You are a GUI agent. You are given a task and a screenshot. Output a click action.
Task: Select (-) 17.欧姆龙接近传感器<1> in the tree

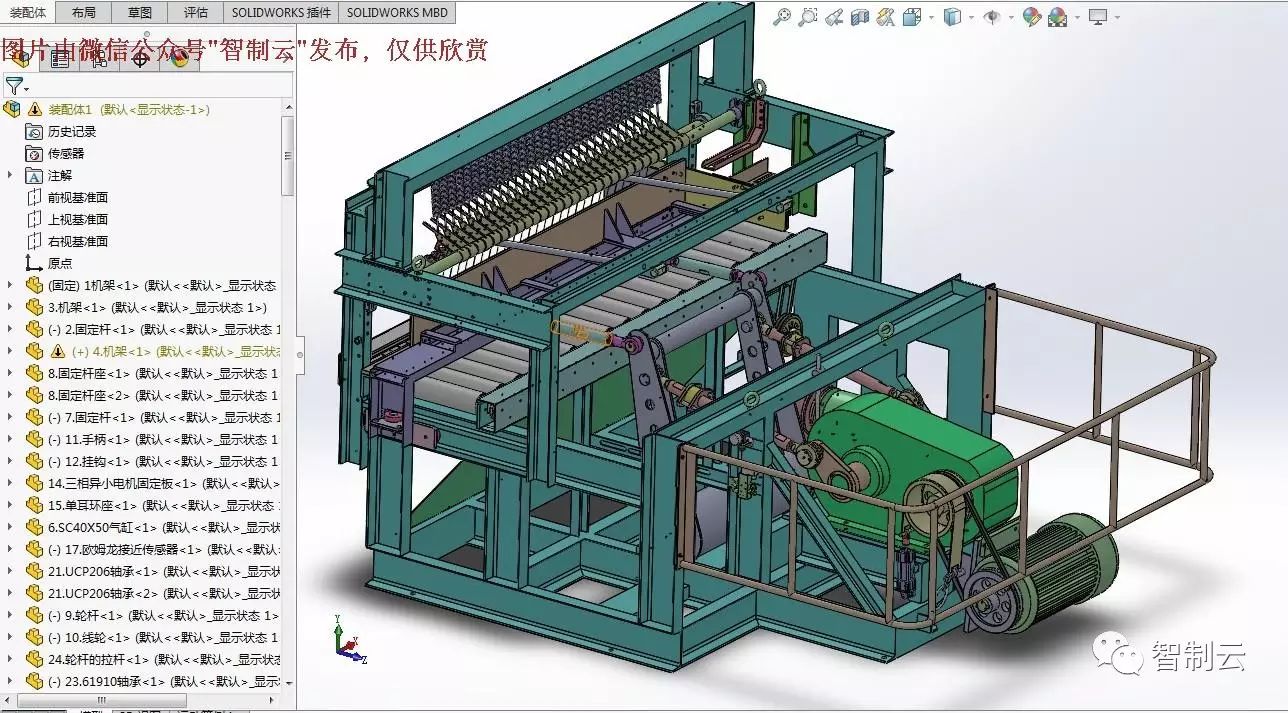click(x=164, y=549)
